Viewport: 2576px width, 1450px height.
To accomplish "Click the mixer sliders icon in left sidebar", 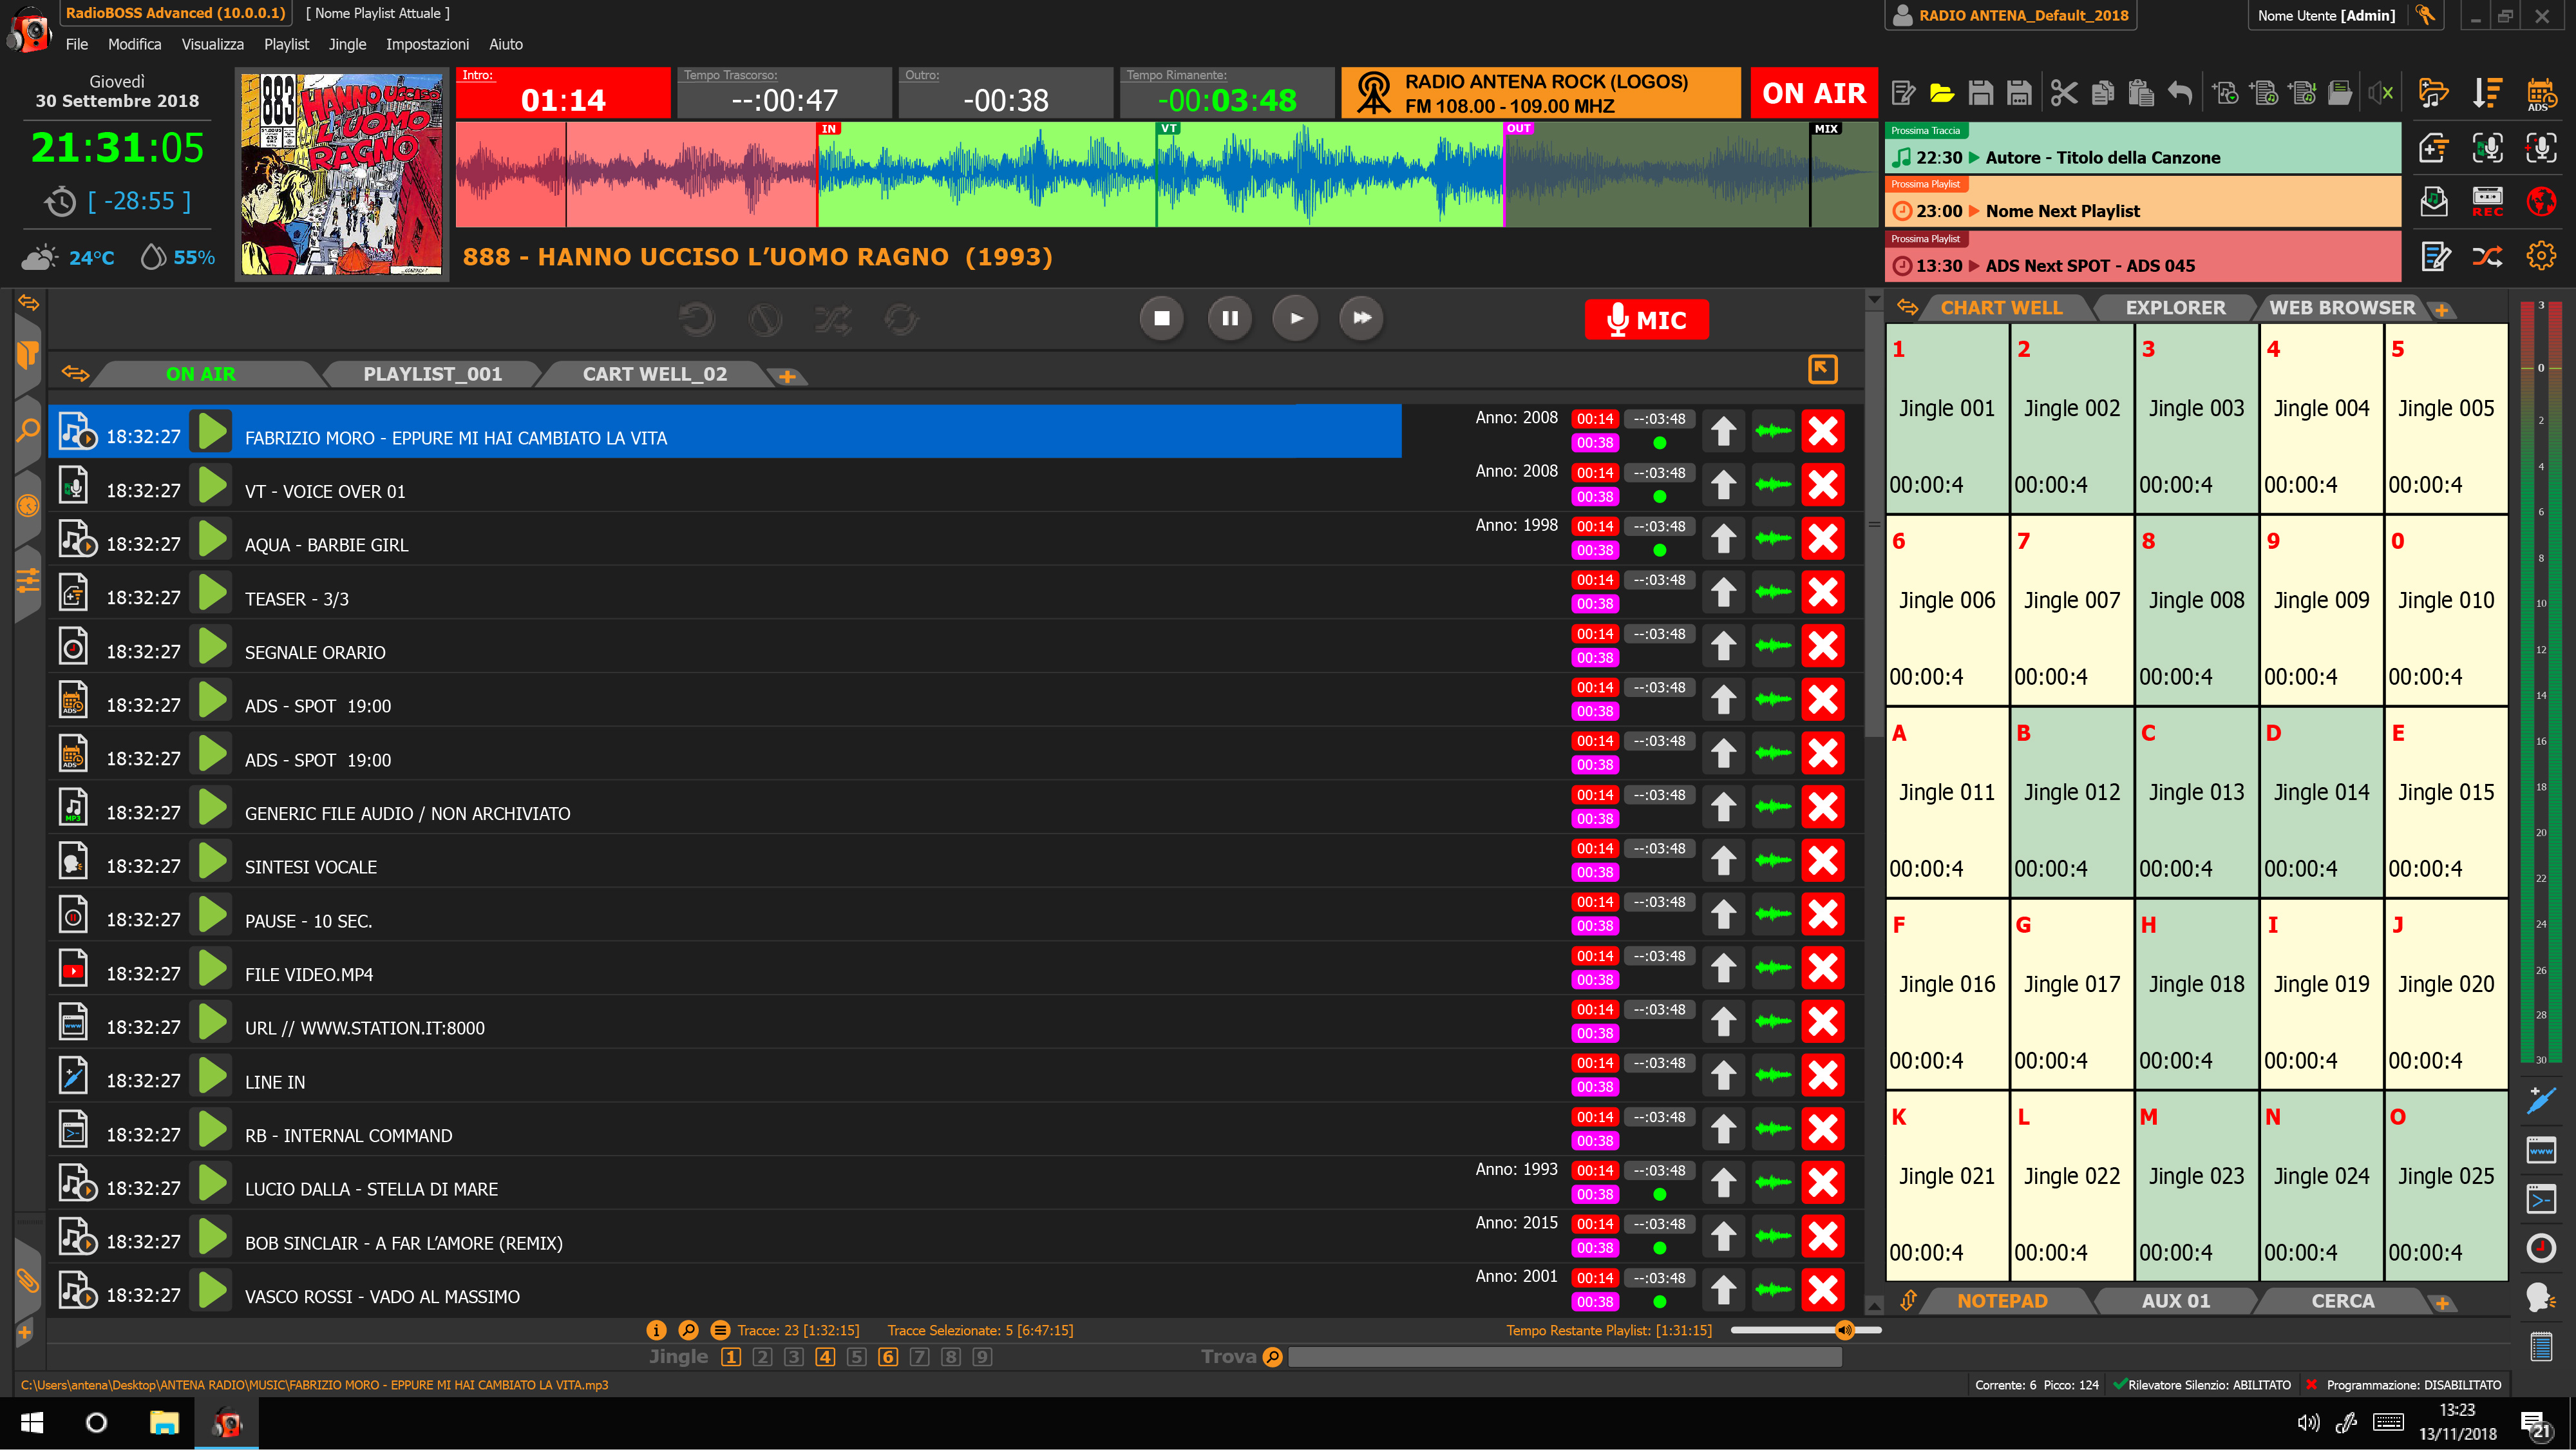I will tap(28, 580).
